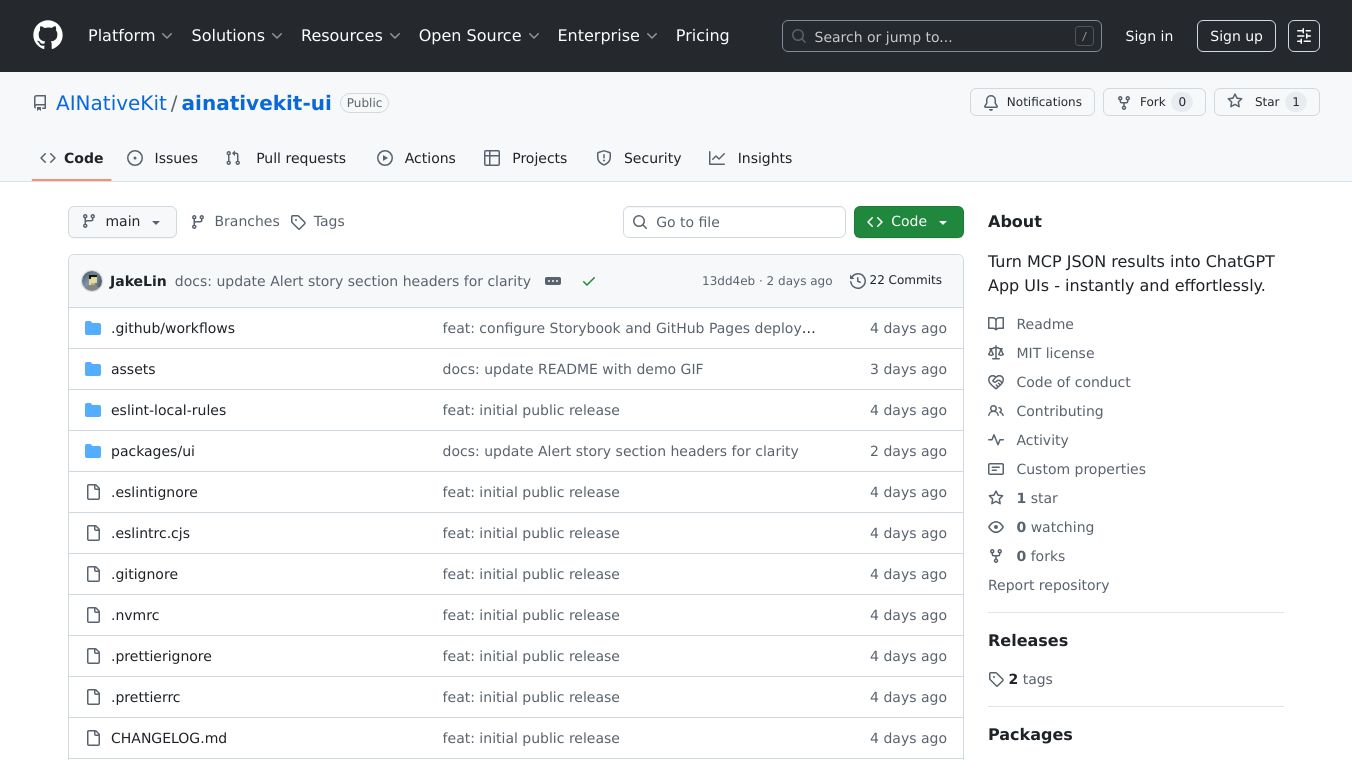The width and height of the screenshot is (1352, 760).
Task: Click JakeLin's avatar thumbnail
Action: pyautogui.click(x=92, y=281)
